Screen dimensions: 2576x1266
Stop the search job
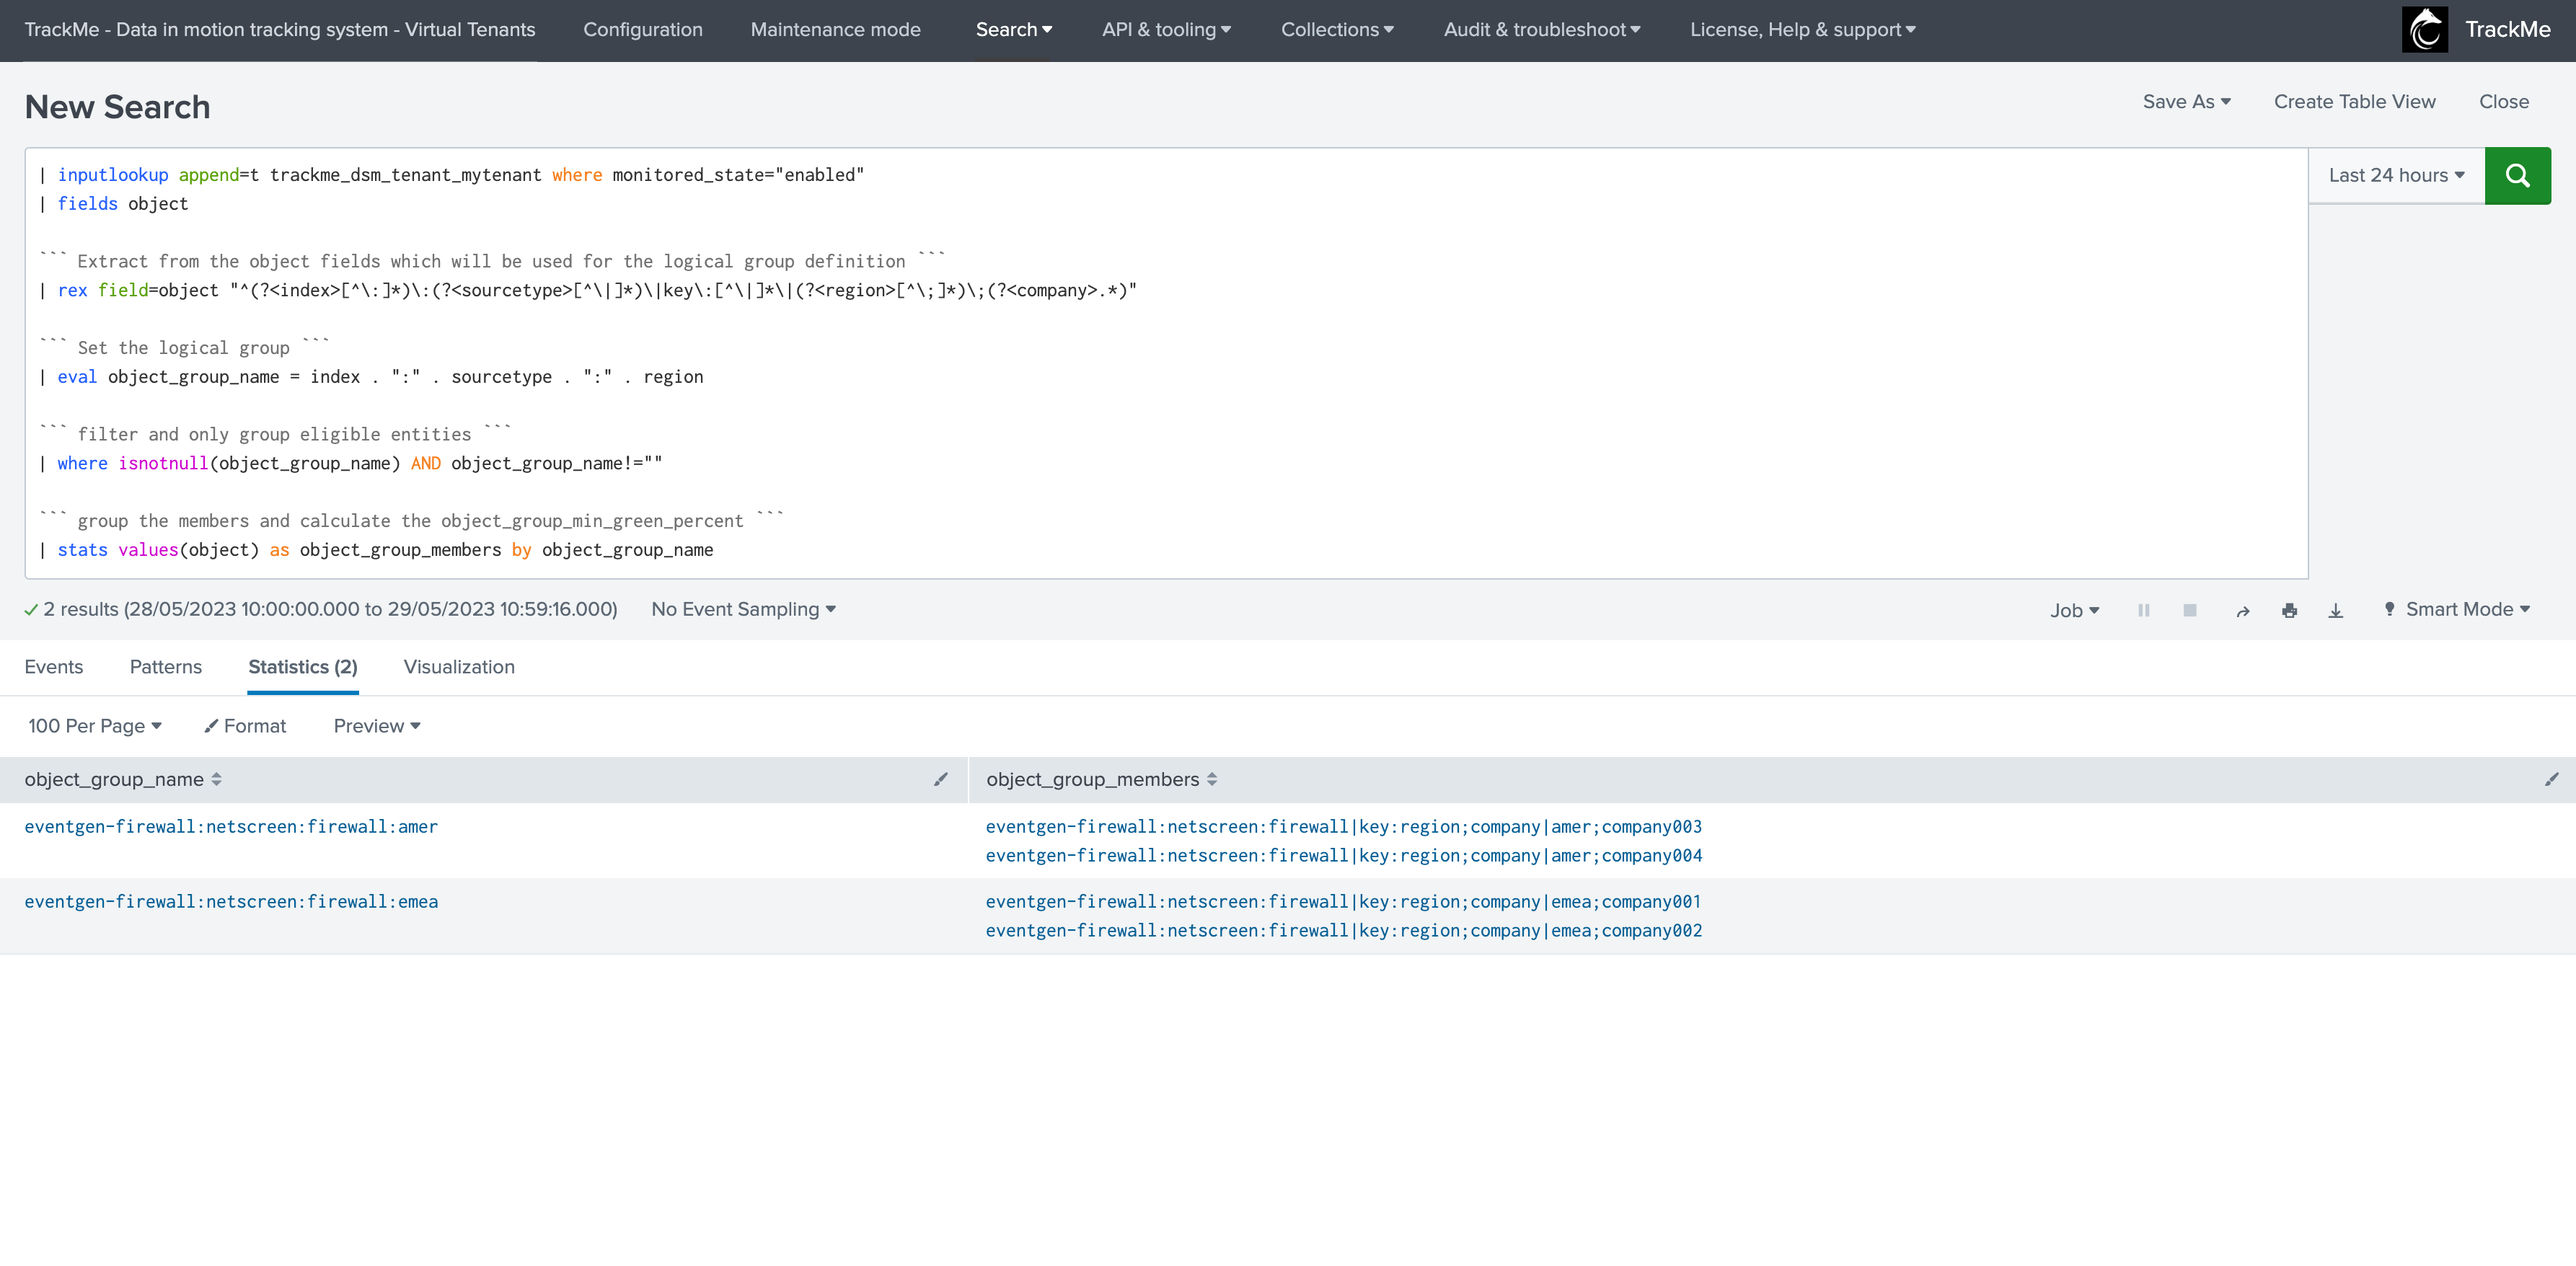coord(2190,610)
